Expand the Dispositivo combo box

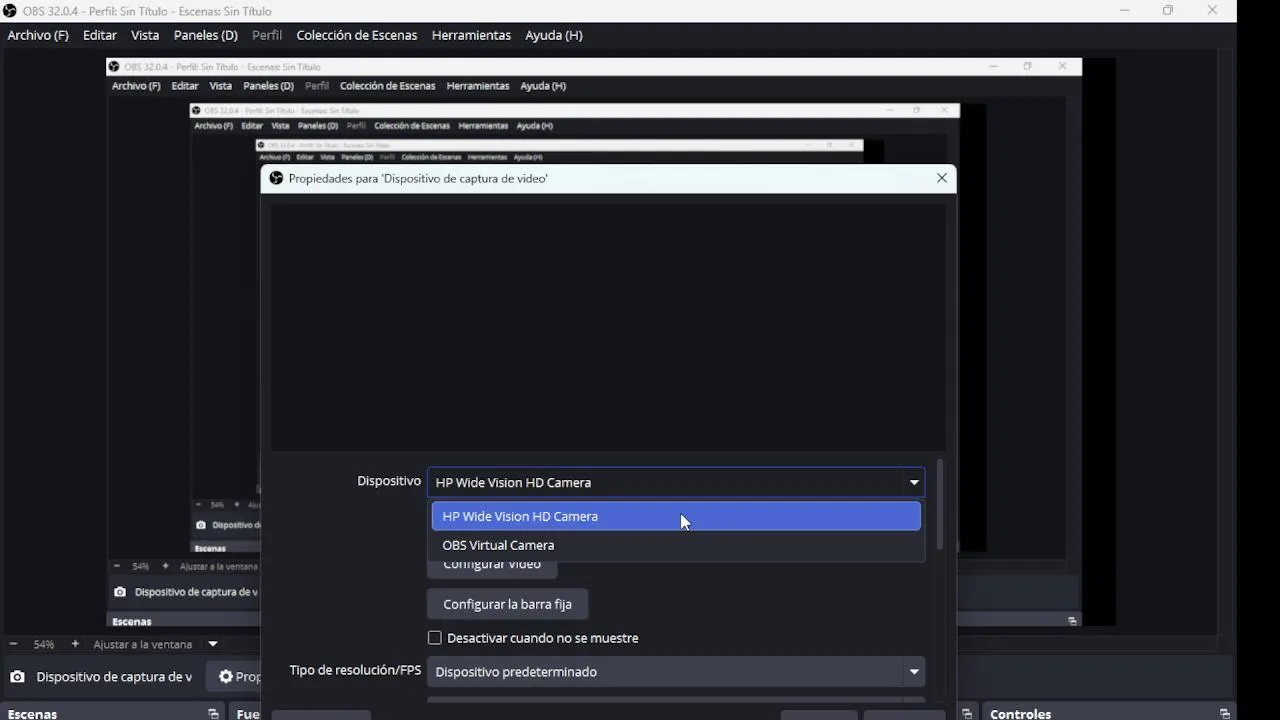click(x=676, y=482)
